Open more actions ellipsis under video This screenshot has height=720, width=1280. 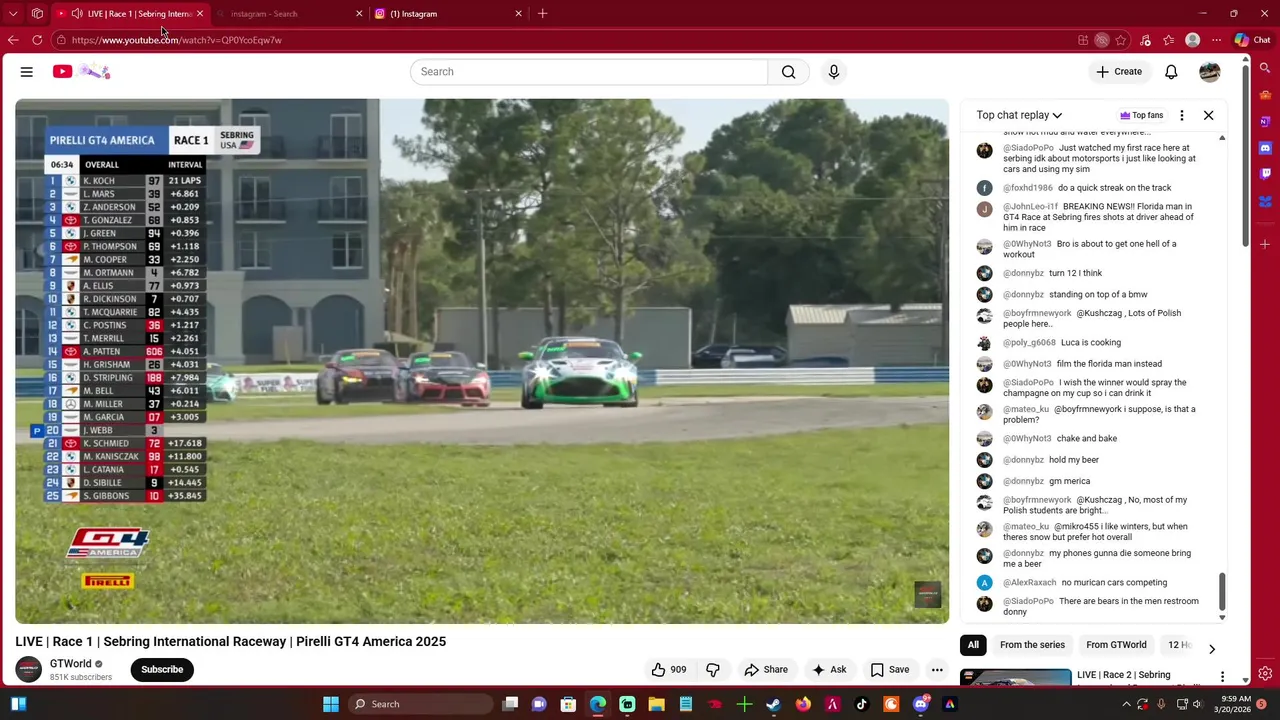937,670
